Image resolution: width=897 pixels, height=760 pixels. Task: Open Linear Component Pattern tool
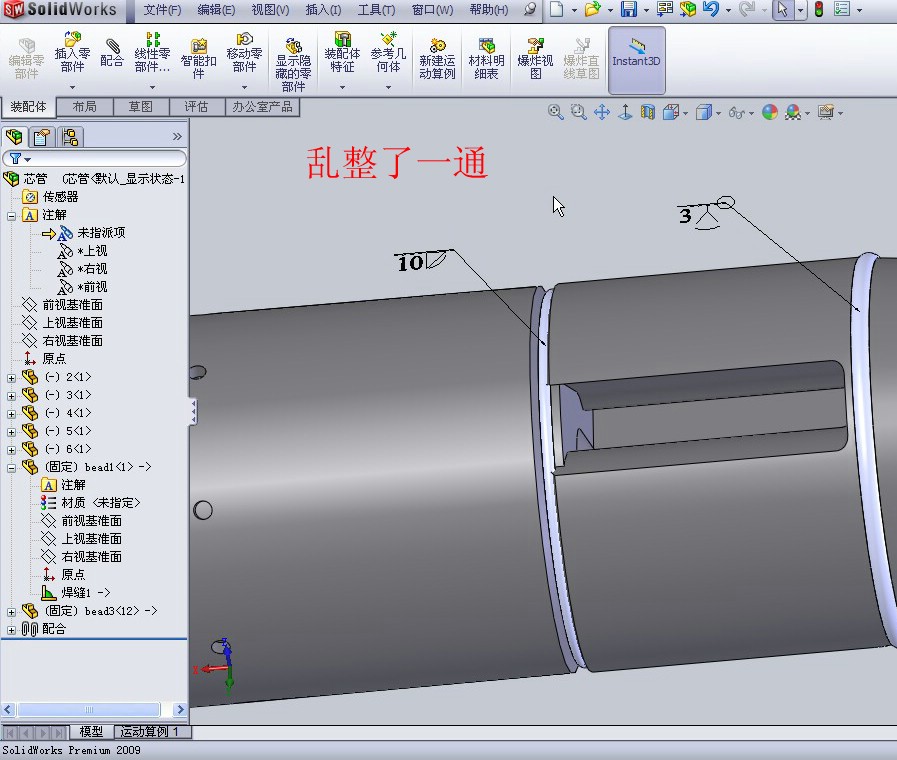point(152,53)
